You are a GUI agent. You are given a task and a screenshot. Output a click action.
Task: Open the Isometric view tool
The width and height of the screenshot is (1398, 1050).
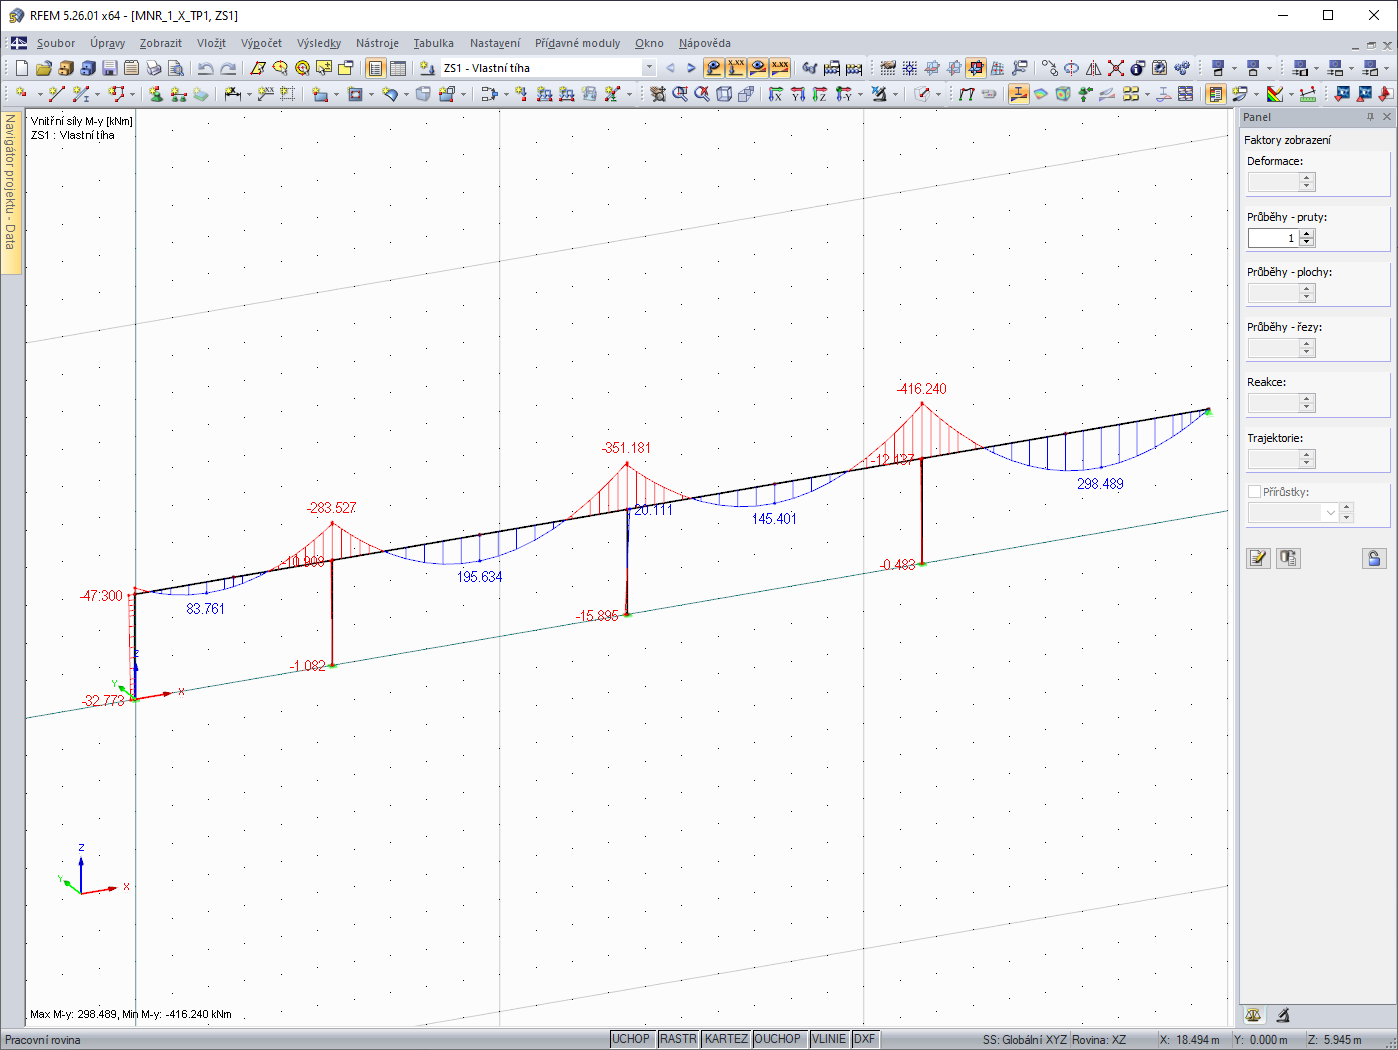click(x=728, y=93)
